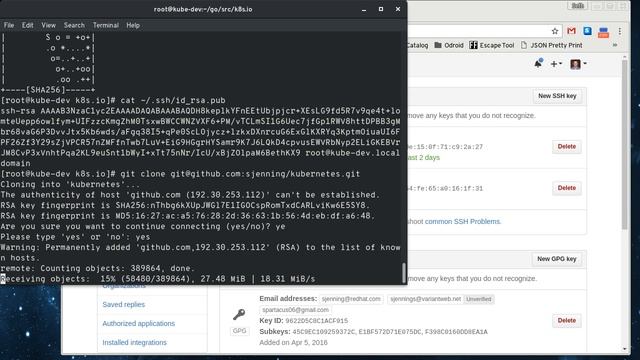
Task: Click the browser page vertical scrollbar
Action: [x=624, y=145]
